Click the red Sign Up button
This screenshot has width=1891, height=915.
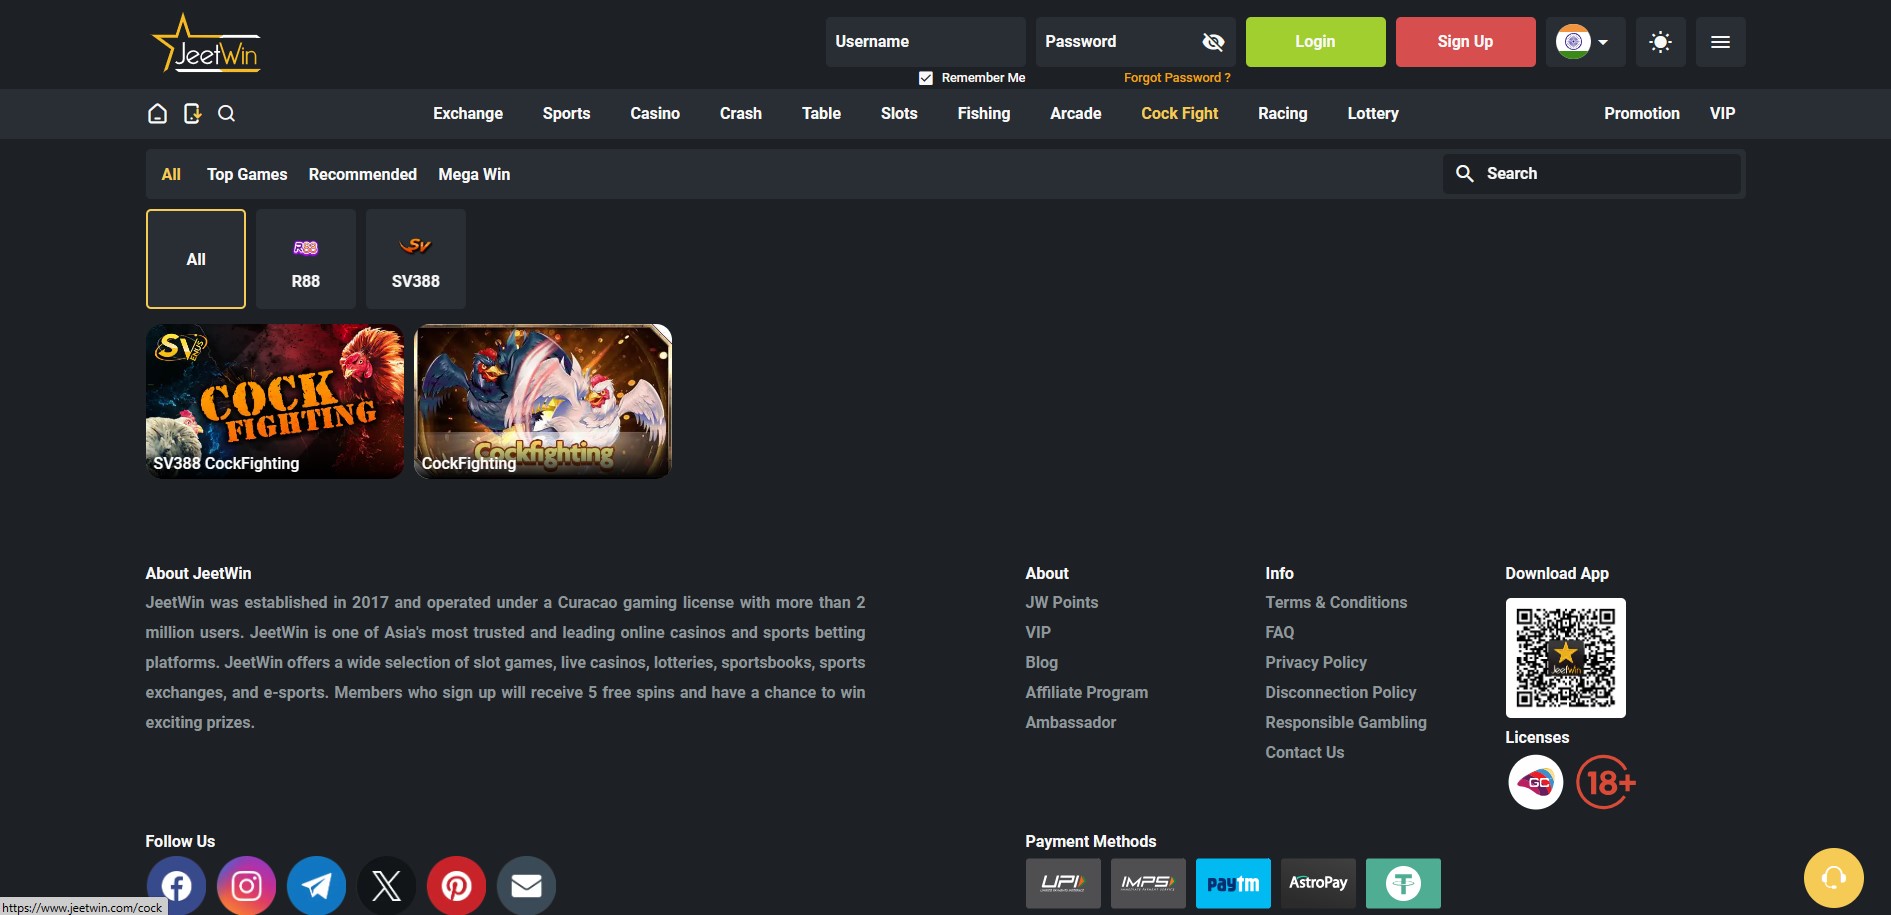(x=1465, y=42)
